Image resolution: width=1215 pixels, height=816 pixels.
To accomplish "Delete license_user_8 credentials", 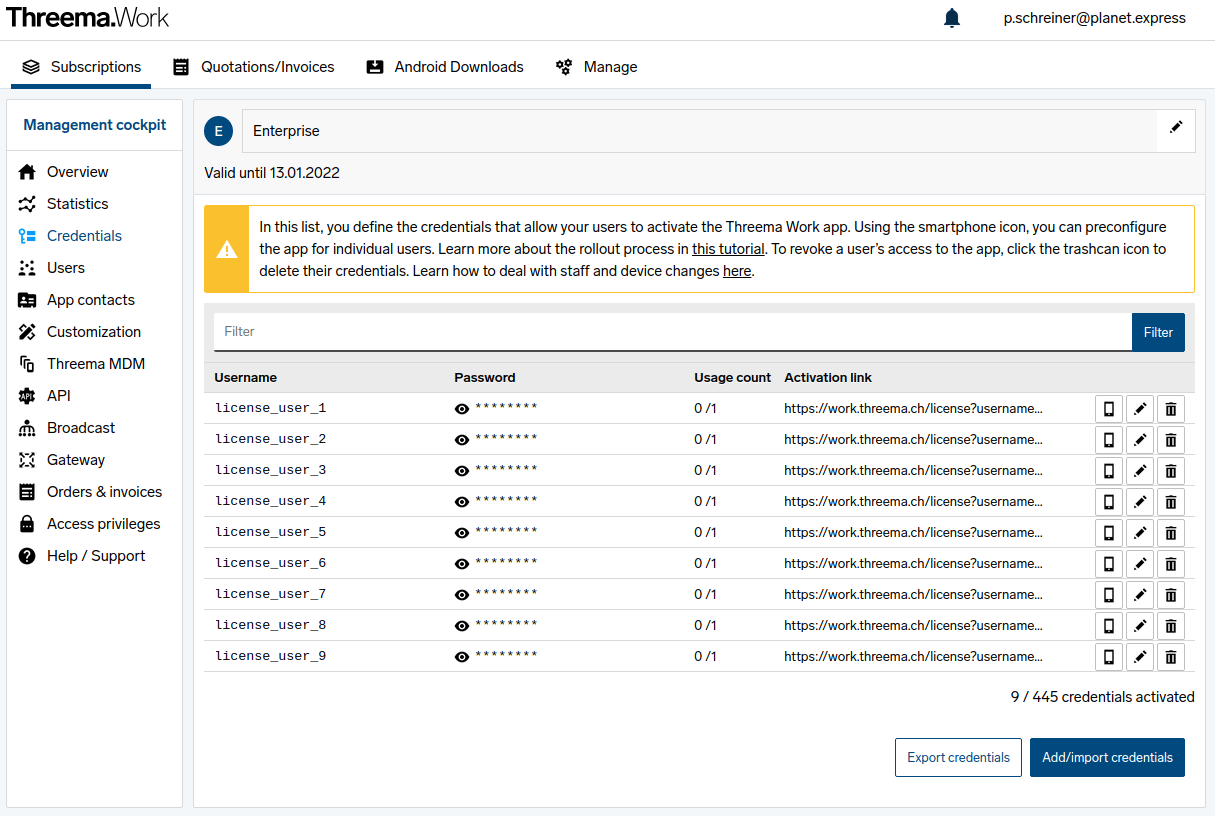I will (x=1170, y=625).
